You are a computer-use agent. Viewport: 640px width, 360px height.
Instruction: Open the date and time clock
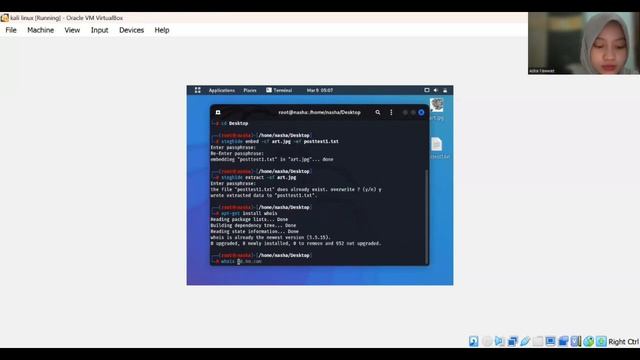click(x=320, y=90)
